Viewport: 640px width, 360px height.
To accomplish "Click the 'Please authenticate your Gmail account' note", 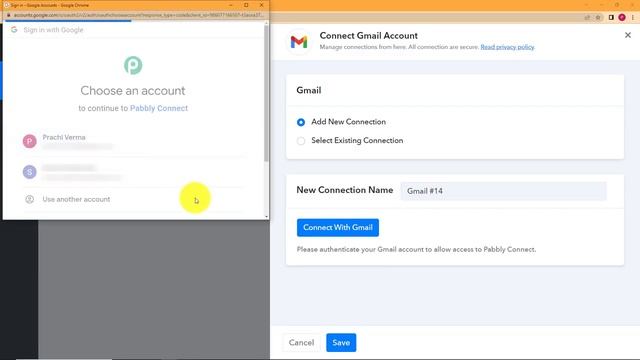I will (416, 249).
